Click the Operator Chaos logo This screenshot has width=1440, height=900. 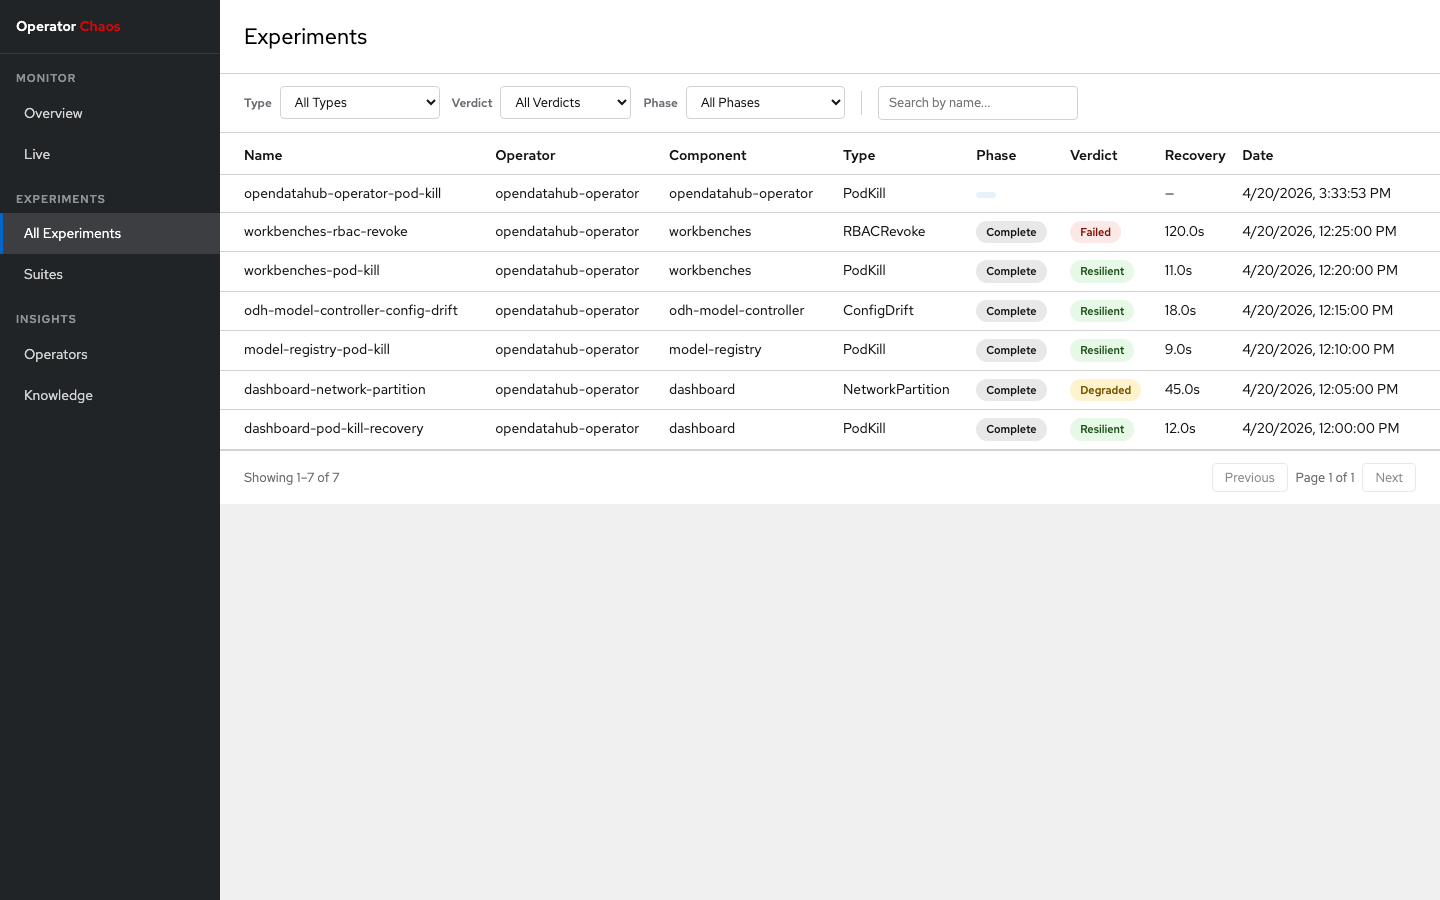coord(68,27)
